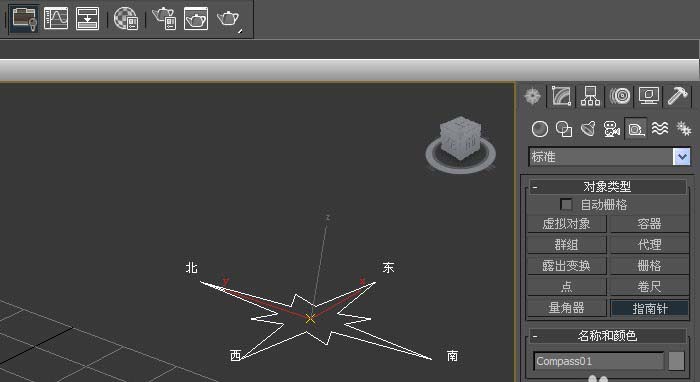
Task: Click the 虚拟对象 button
Action: click(567, 224)
